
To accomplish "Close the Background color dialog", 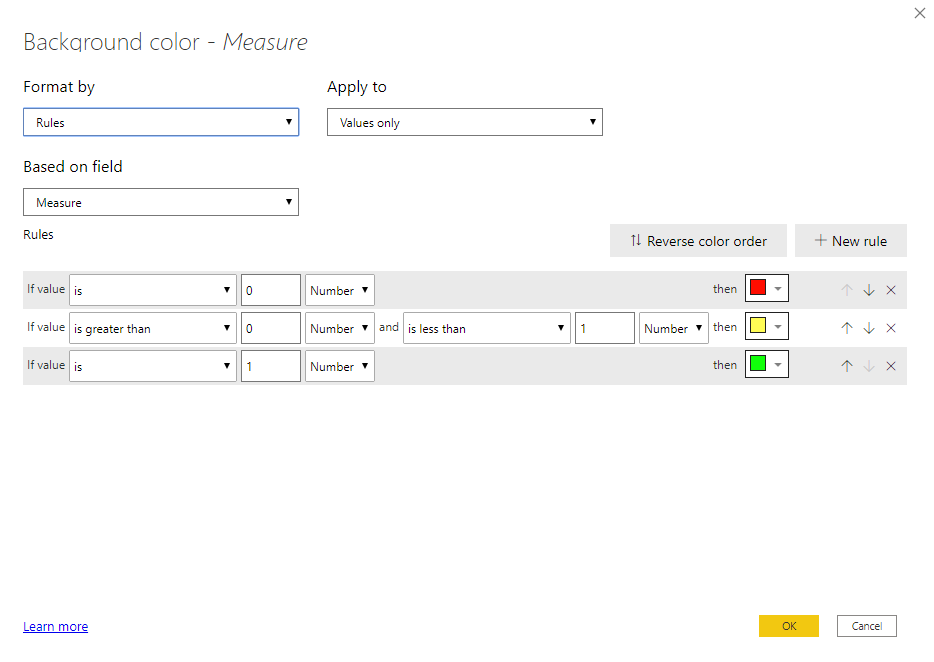I will pos(920,13).
